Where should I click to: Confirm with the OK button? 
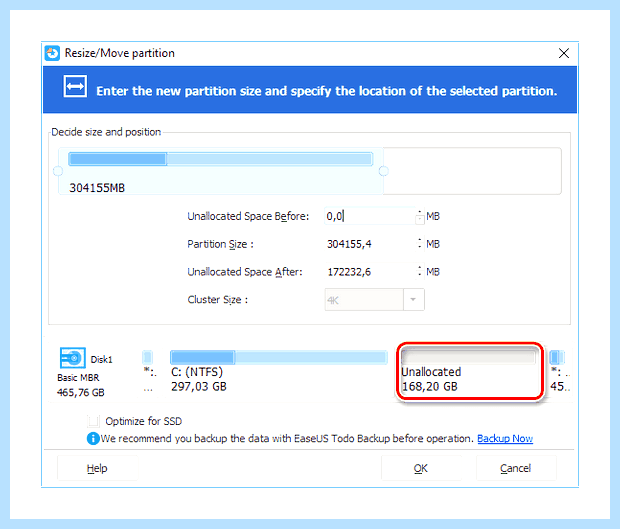[421, 468]
